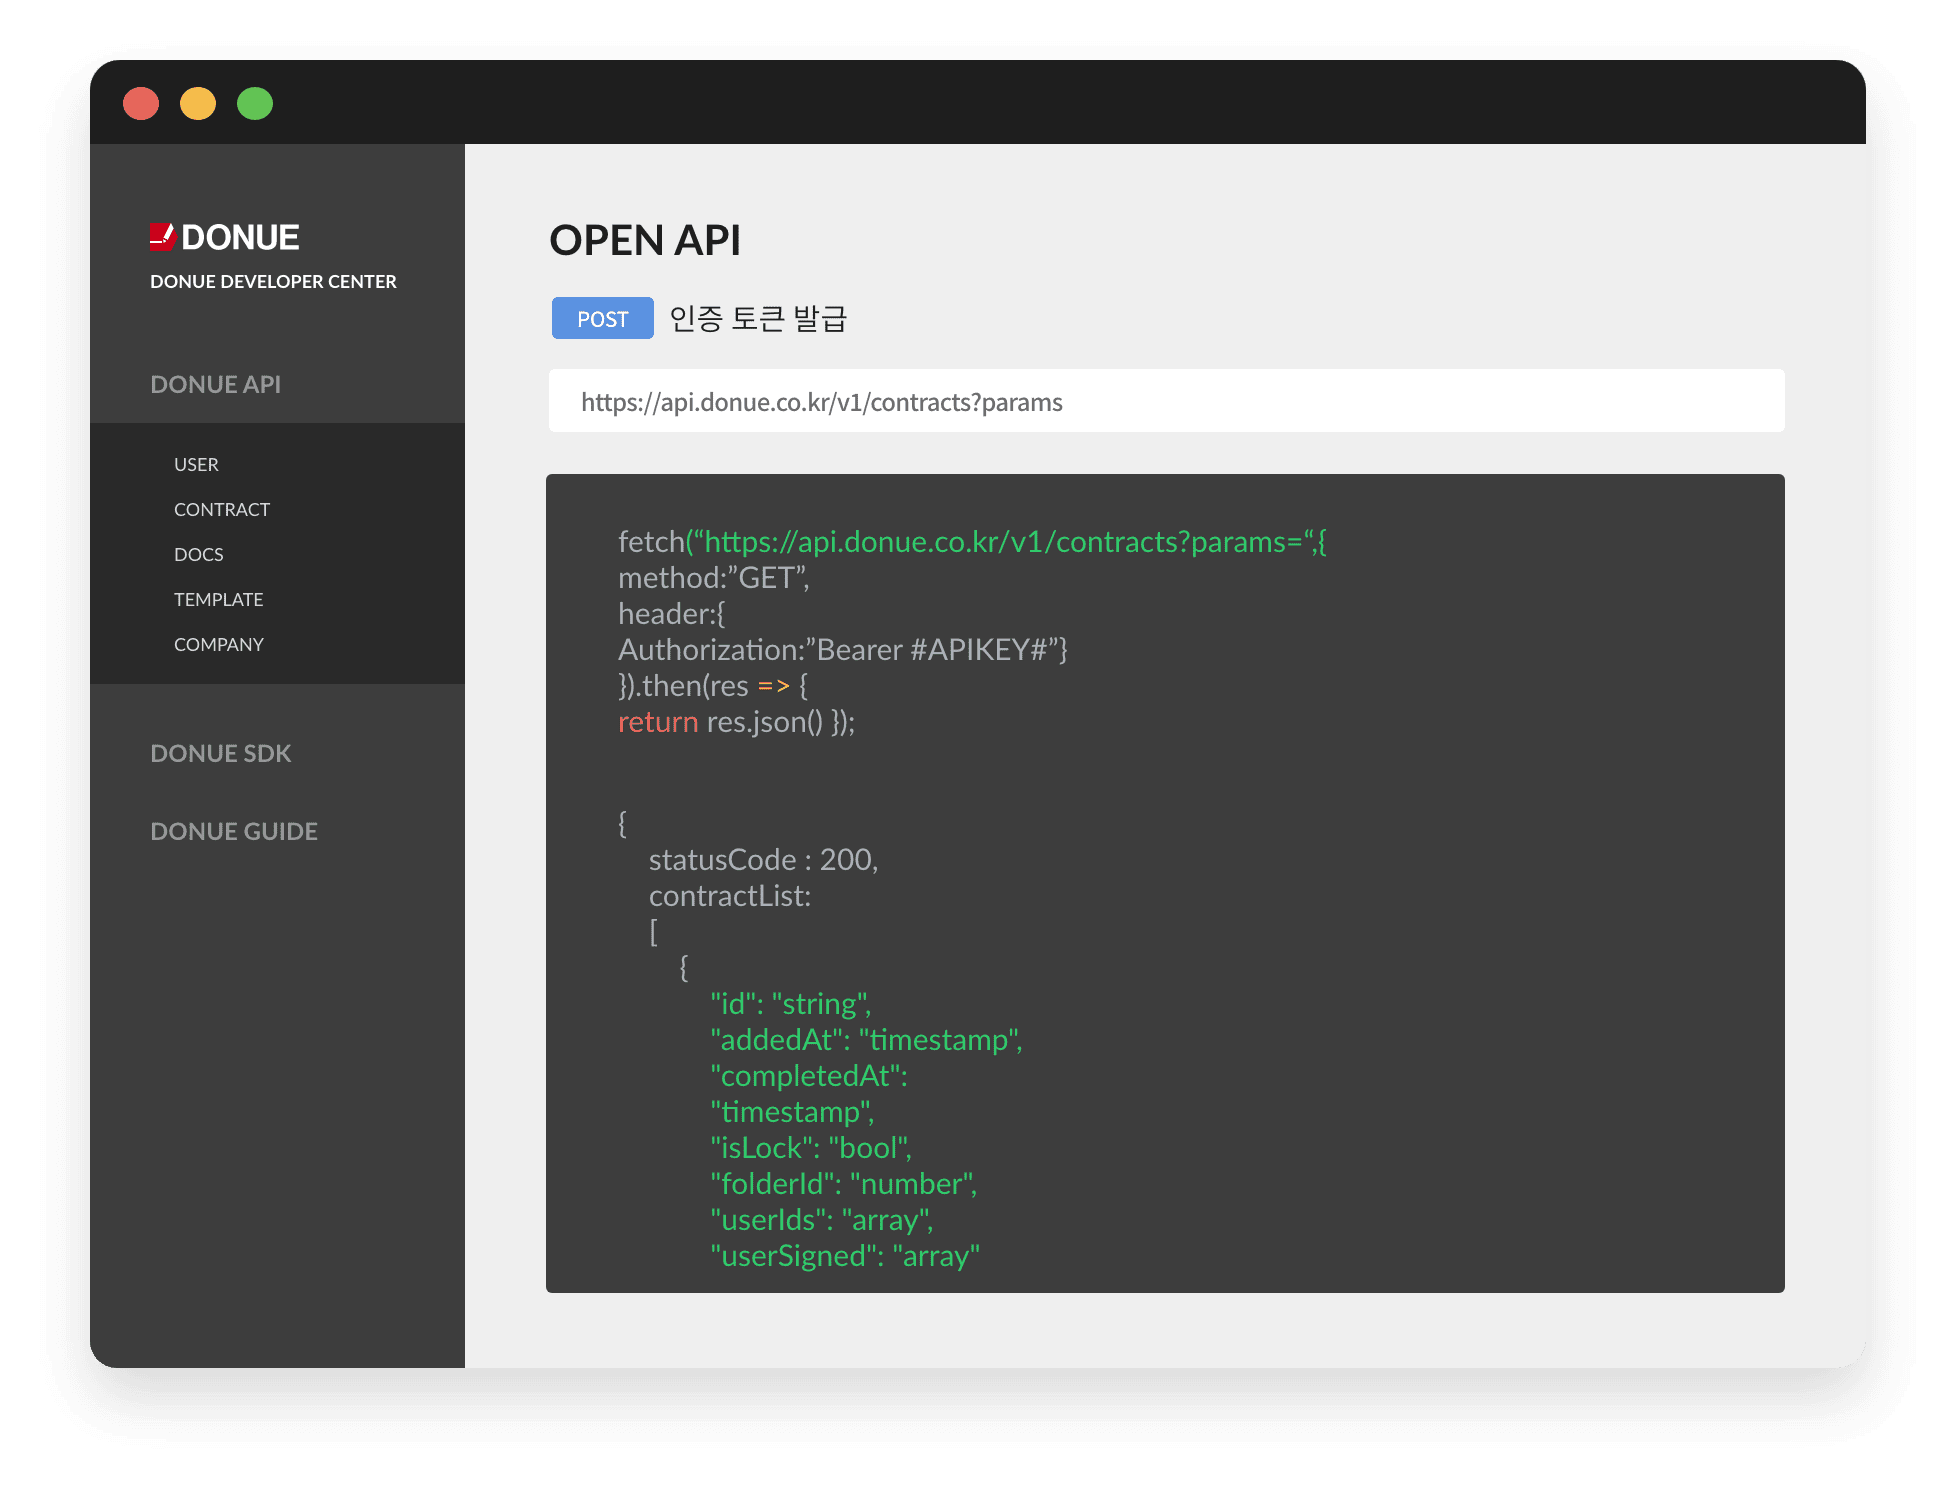Image resolution: width=1956 pixels, height=1488 pixels.
Task: Click the "userSigned": "array" field
Action: pos(845,1256)
